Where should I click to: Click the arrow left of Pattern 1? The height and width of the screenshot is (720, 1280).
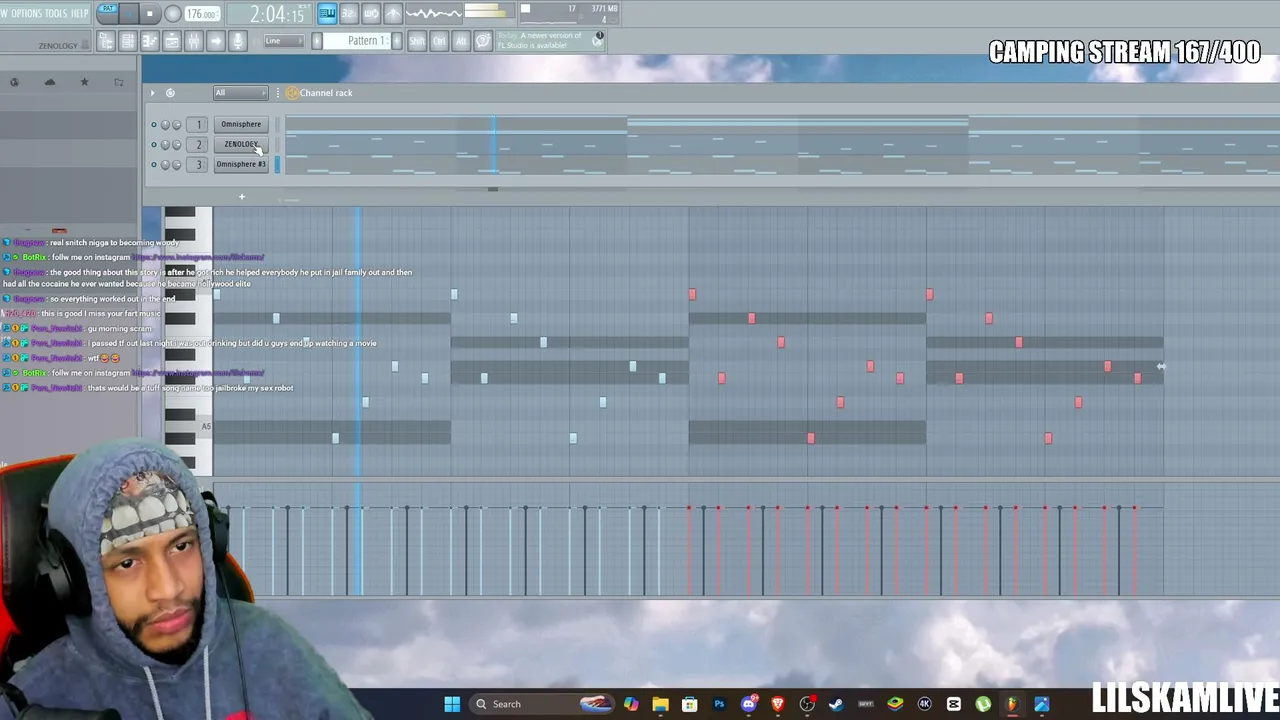pyautogui.click(x=317, y=41)
